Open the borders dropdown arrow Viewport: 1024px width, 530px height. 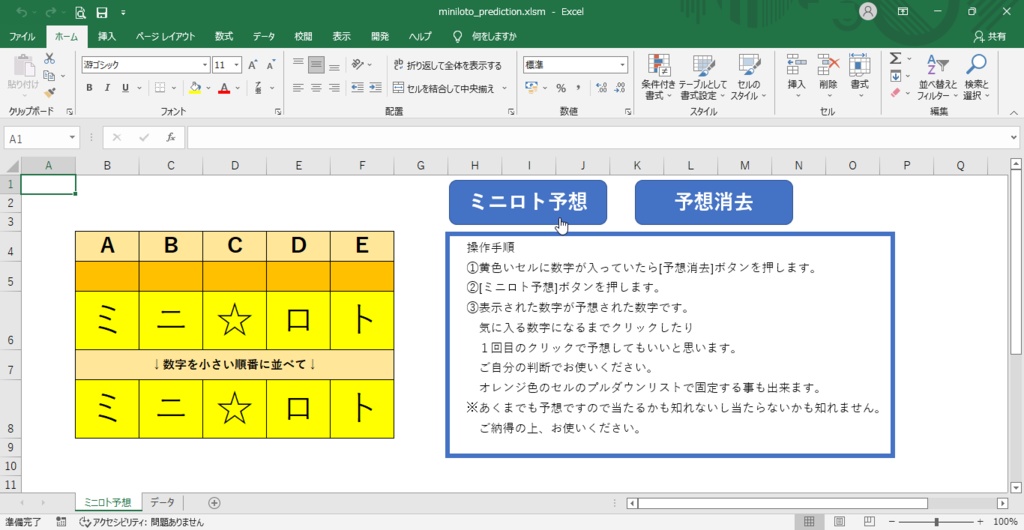[174, 87]
